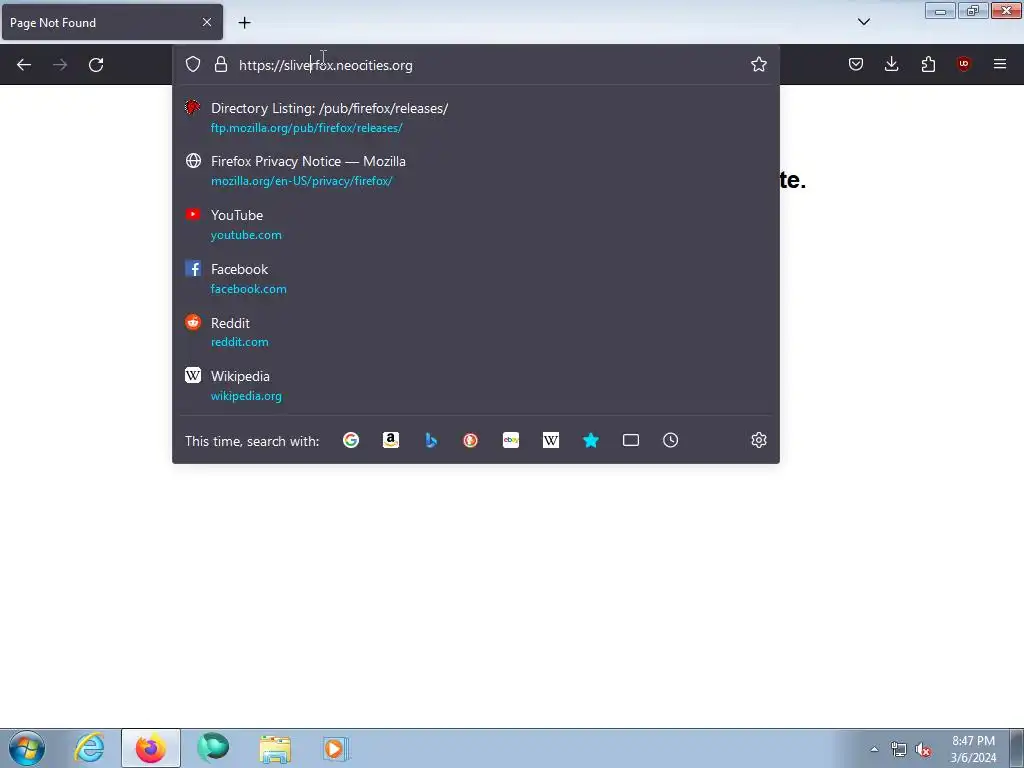Screen dimensions: 1024x768
Task: Bookmark this page with star icon
Action: 758,64
